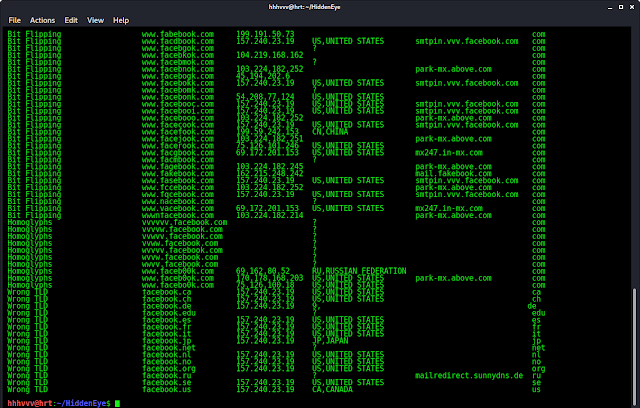The image size is (640, 408).
Task: Click IP address 103.224.182.214
Action: [x=270, y=215]
